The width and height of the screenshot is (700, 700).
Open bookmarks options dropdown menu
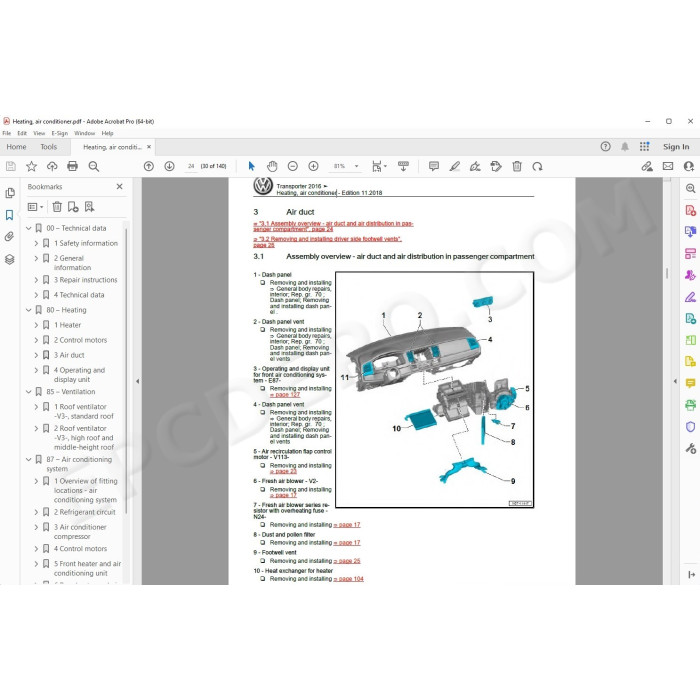[35, 207]
